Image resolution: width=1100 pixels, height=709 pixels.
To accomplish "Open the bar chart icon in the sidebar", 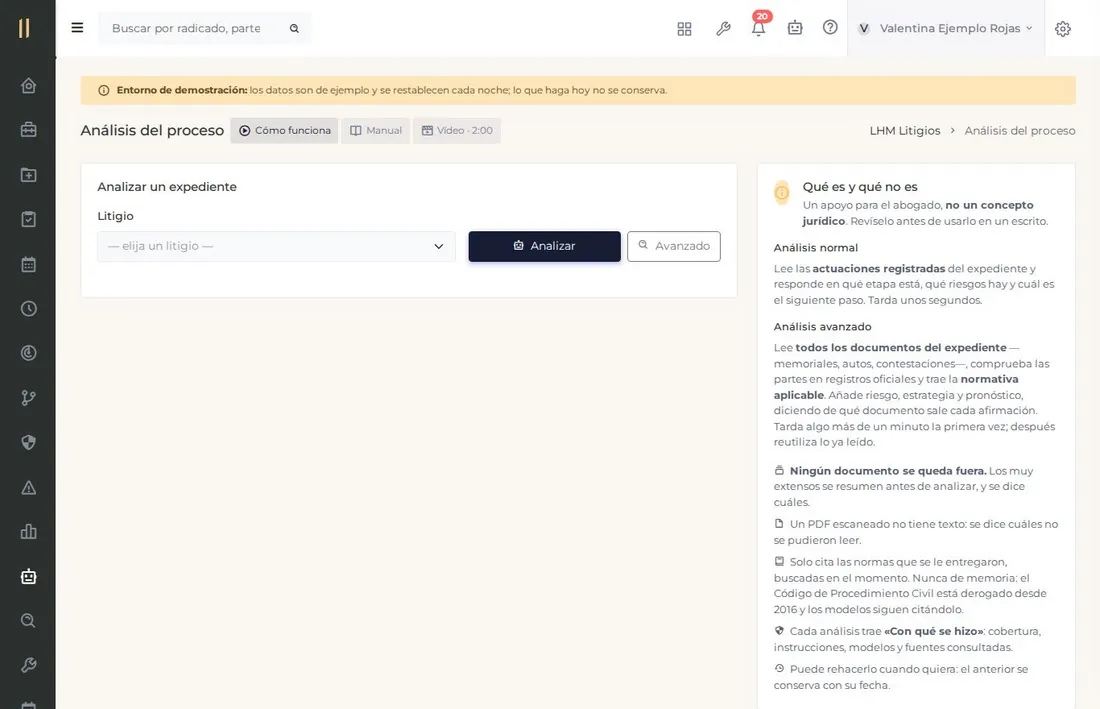I will [28, 532].
